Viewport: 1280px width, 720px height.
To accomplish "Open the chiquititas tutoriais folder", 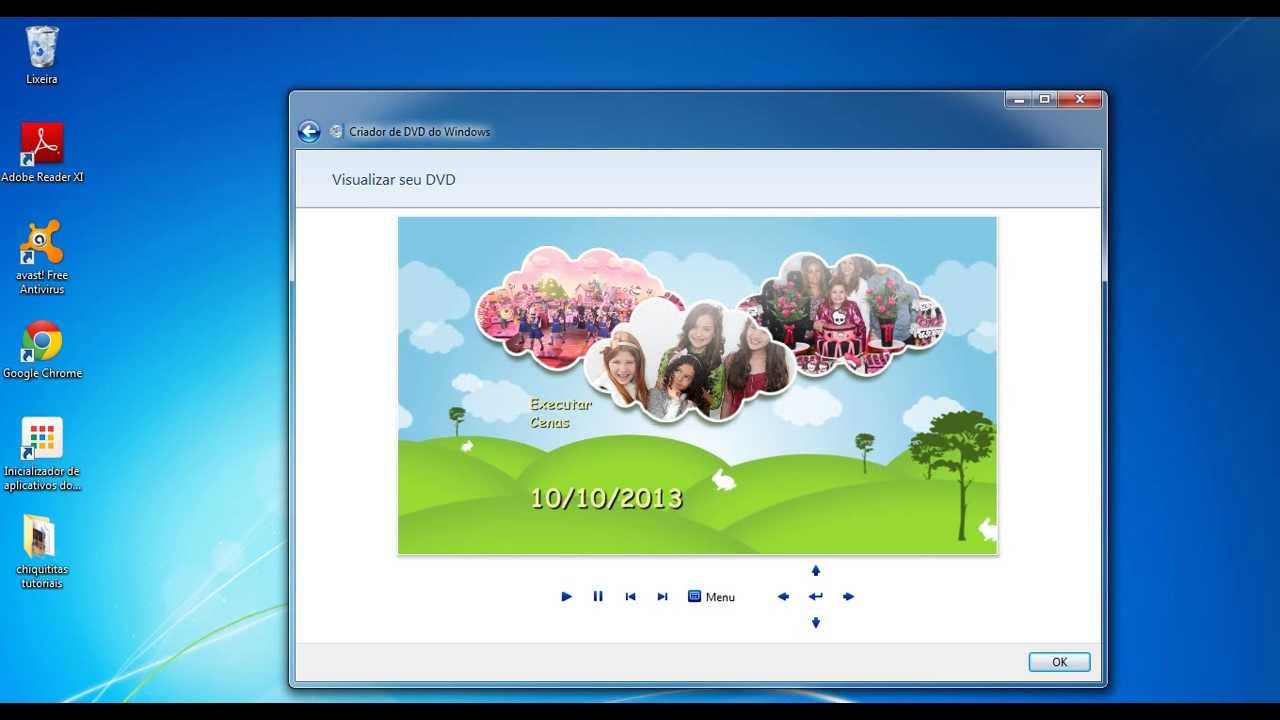I will point(41,552).
